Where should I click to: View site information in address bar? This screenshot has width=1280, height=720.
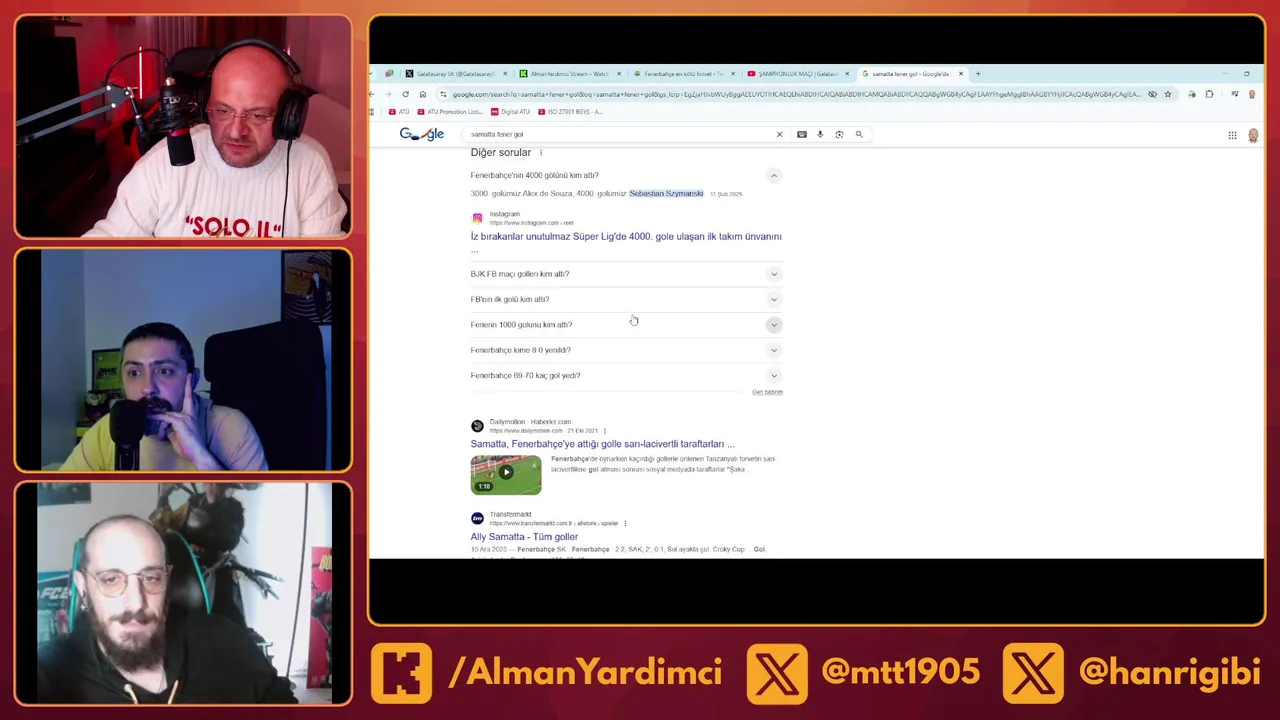coord(443,94)
